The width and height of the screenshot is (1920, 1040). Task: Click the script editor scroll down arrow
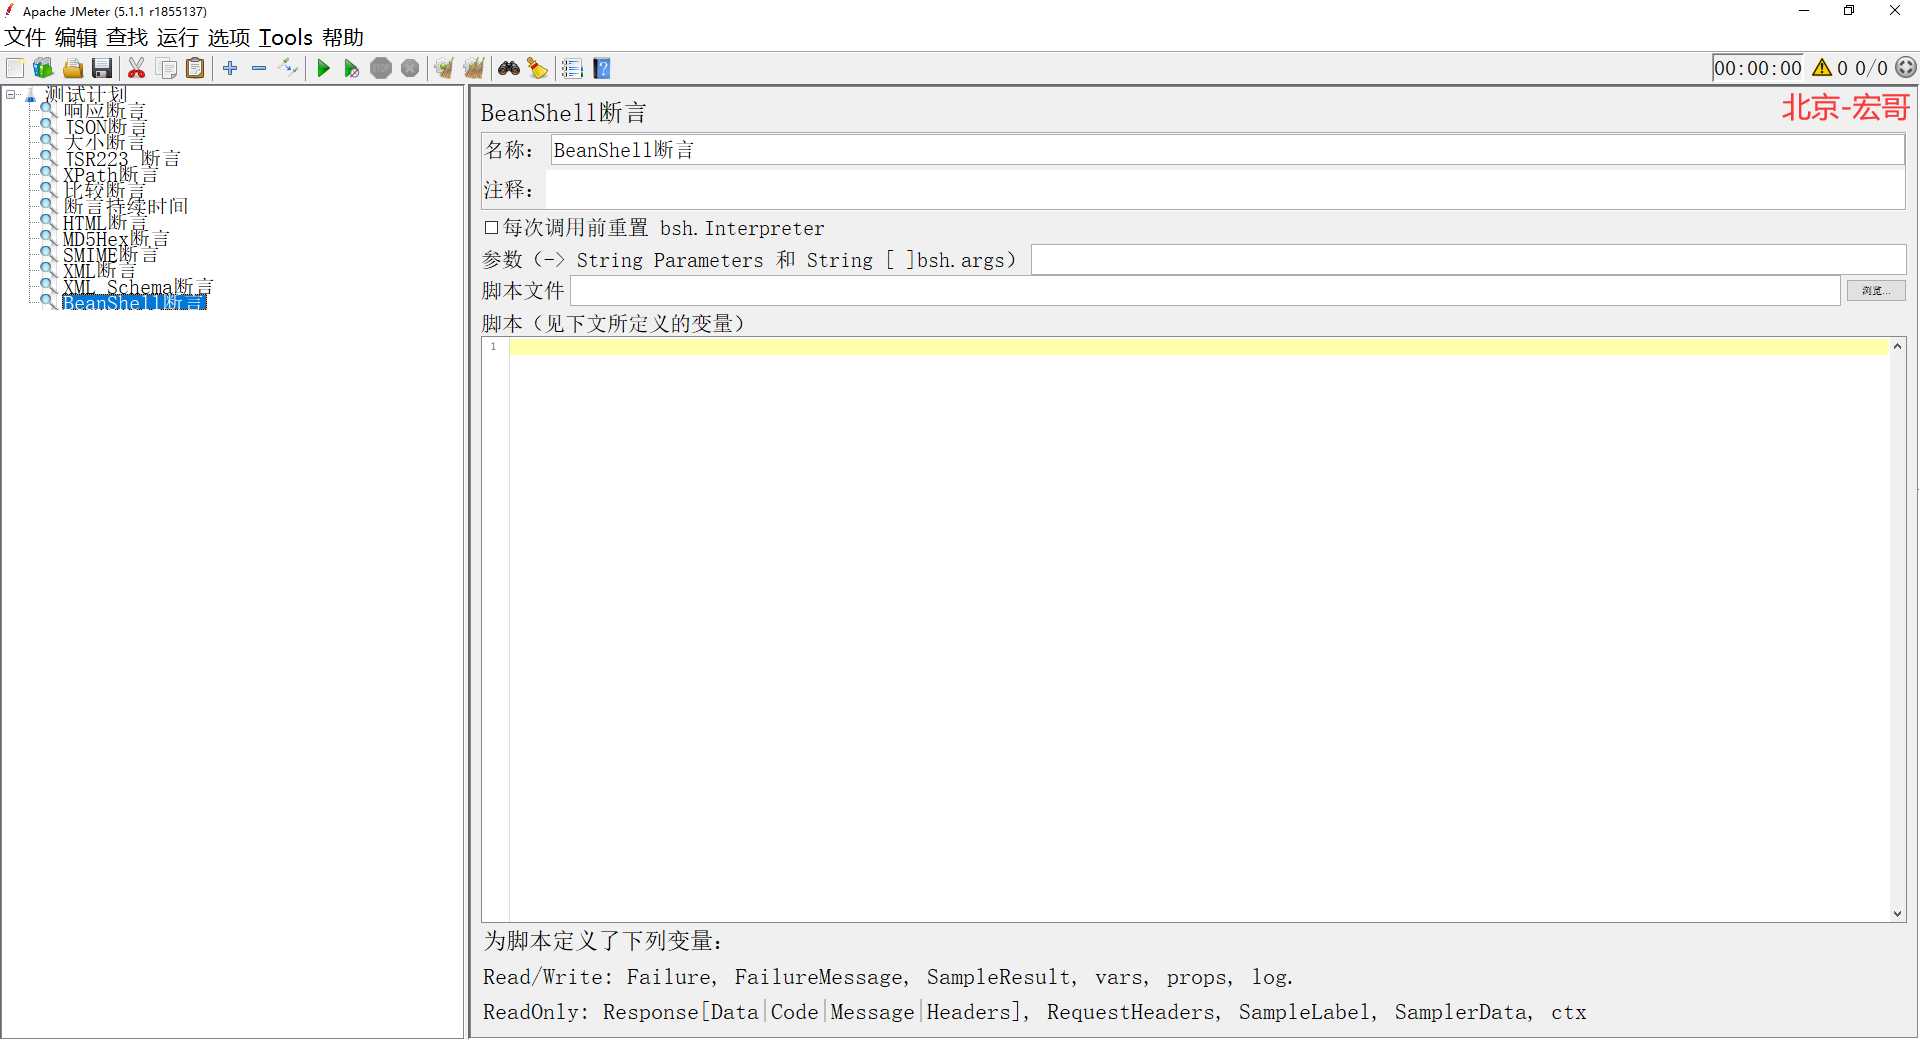click(x=1897, y=914)
